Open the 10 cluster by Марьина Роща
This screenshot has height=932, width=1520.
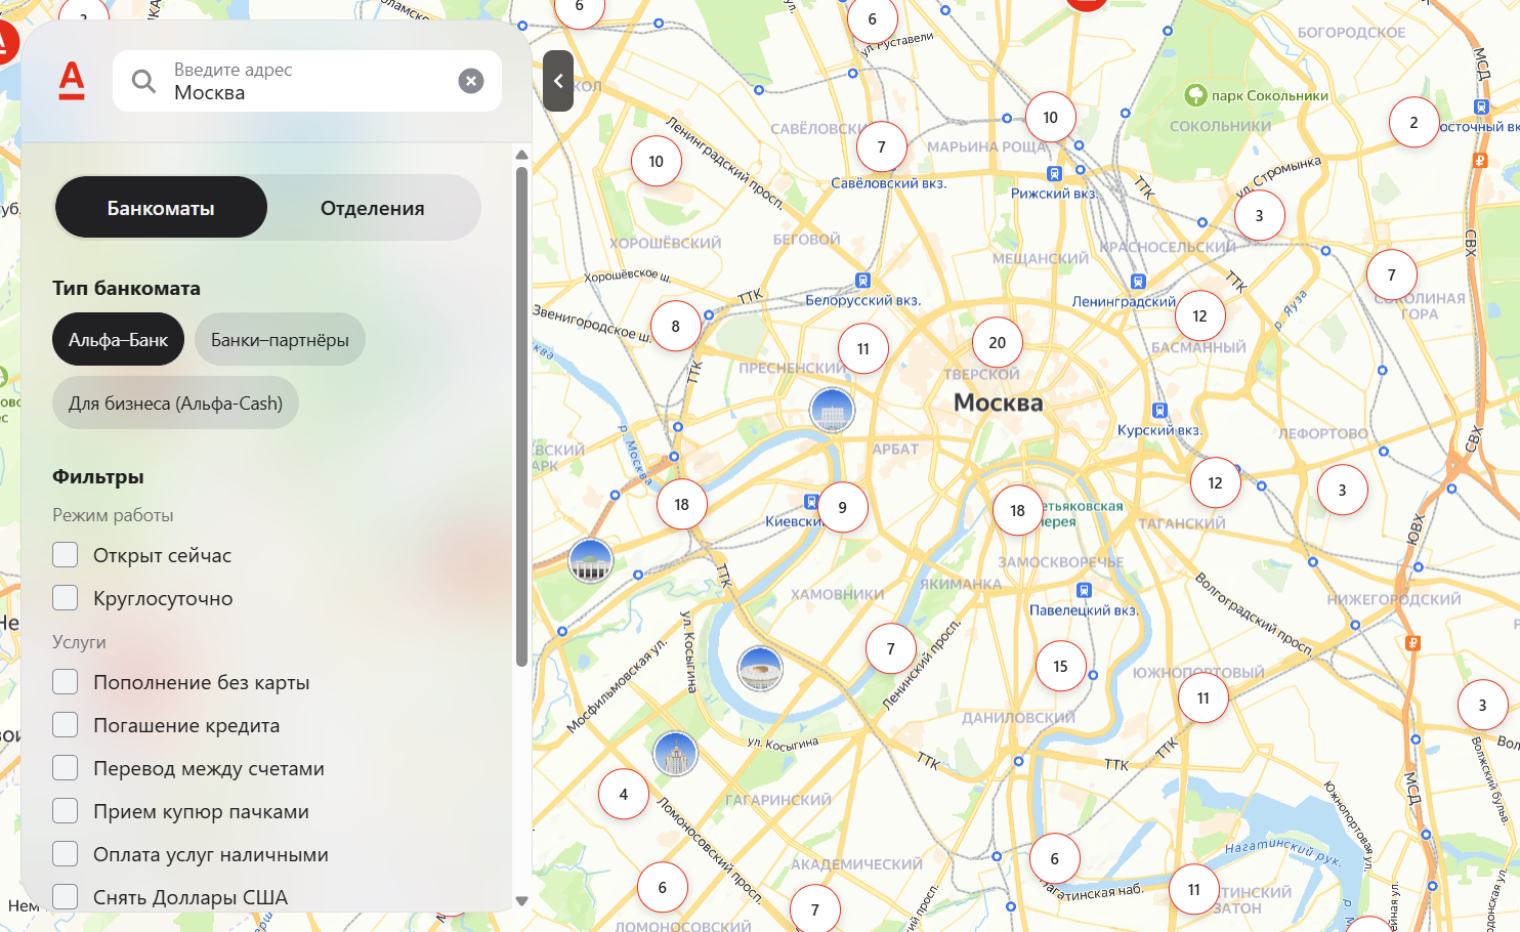point(1050,118)
